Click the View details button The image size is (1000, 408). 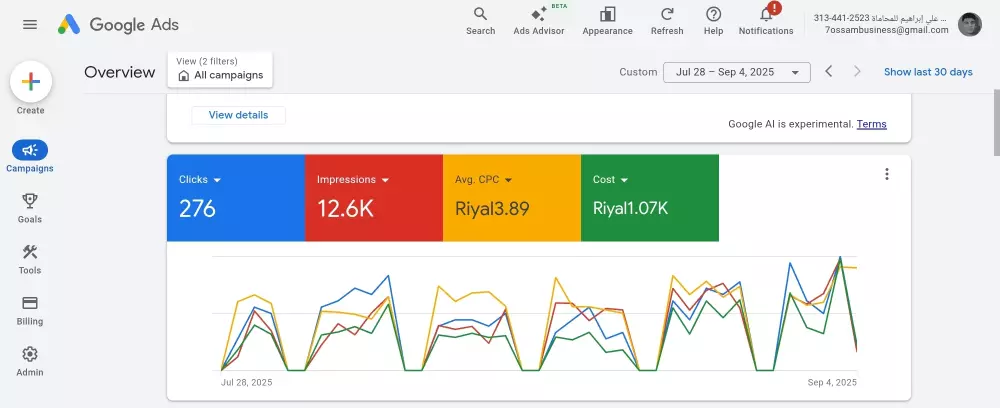coord(239,115)
